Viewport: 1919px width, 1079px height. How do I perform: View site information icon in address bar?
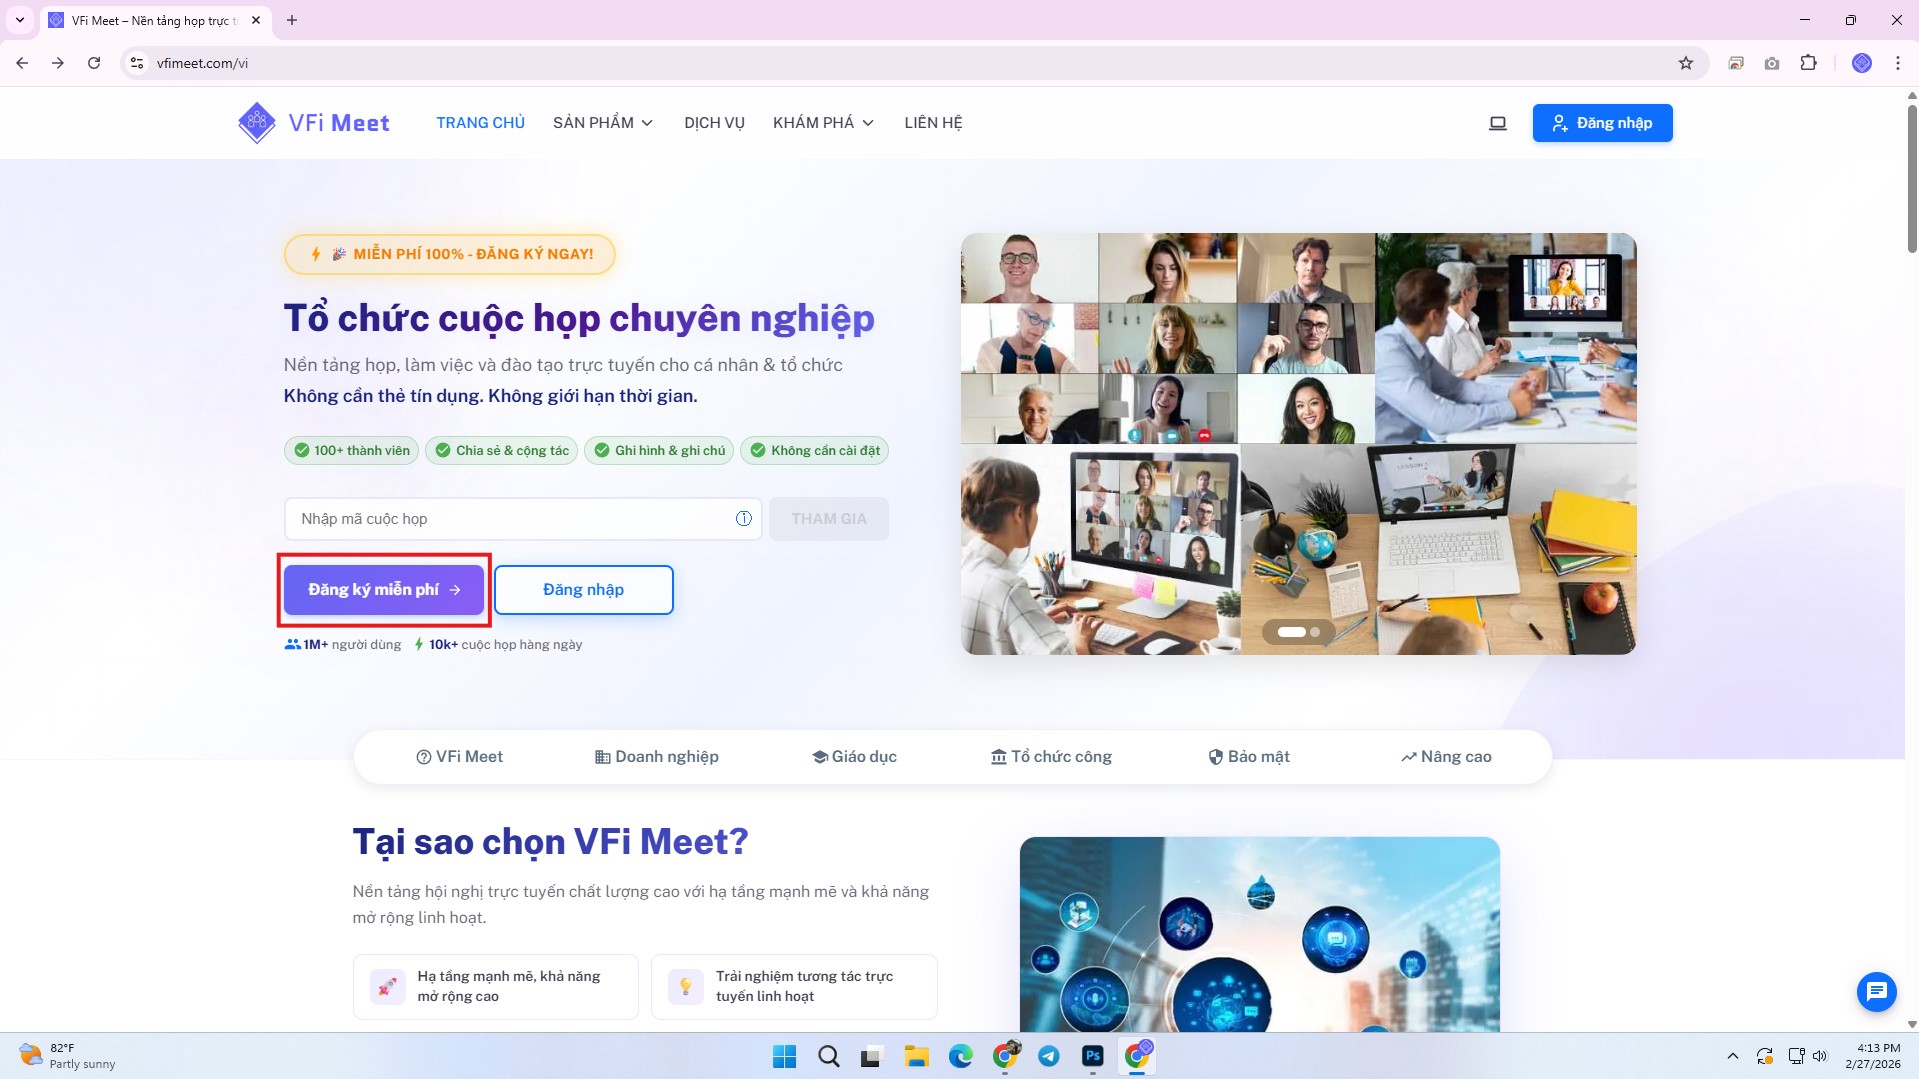137,63
